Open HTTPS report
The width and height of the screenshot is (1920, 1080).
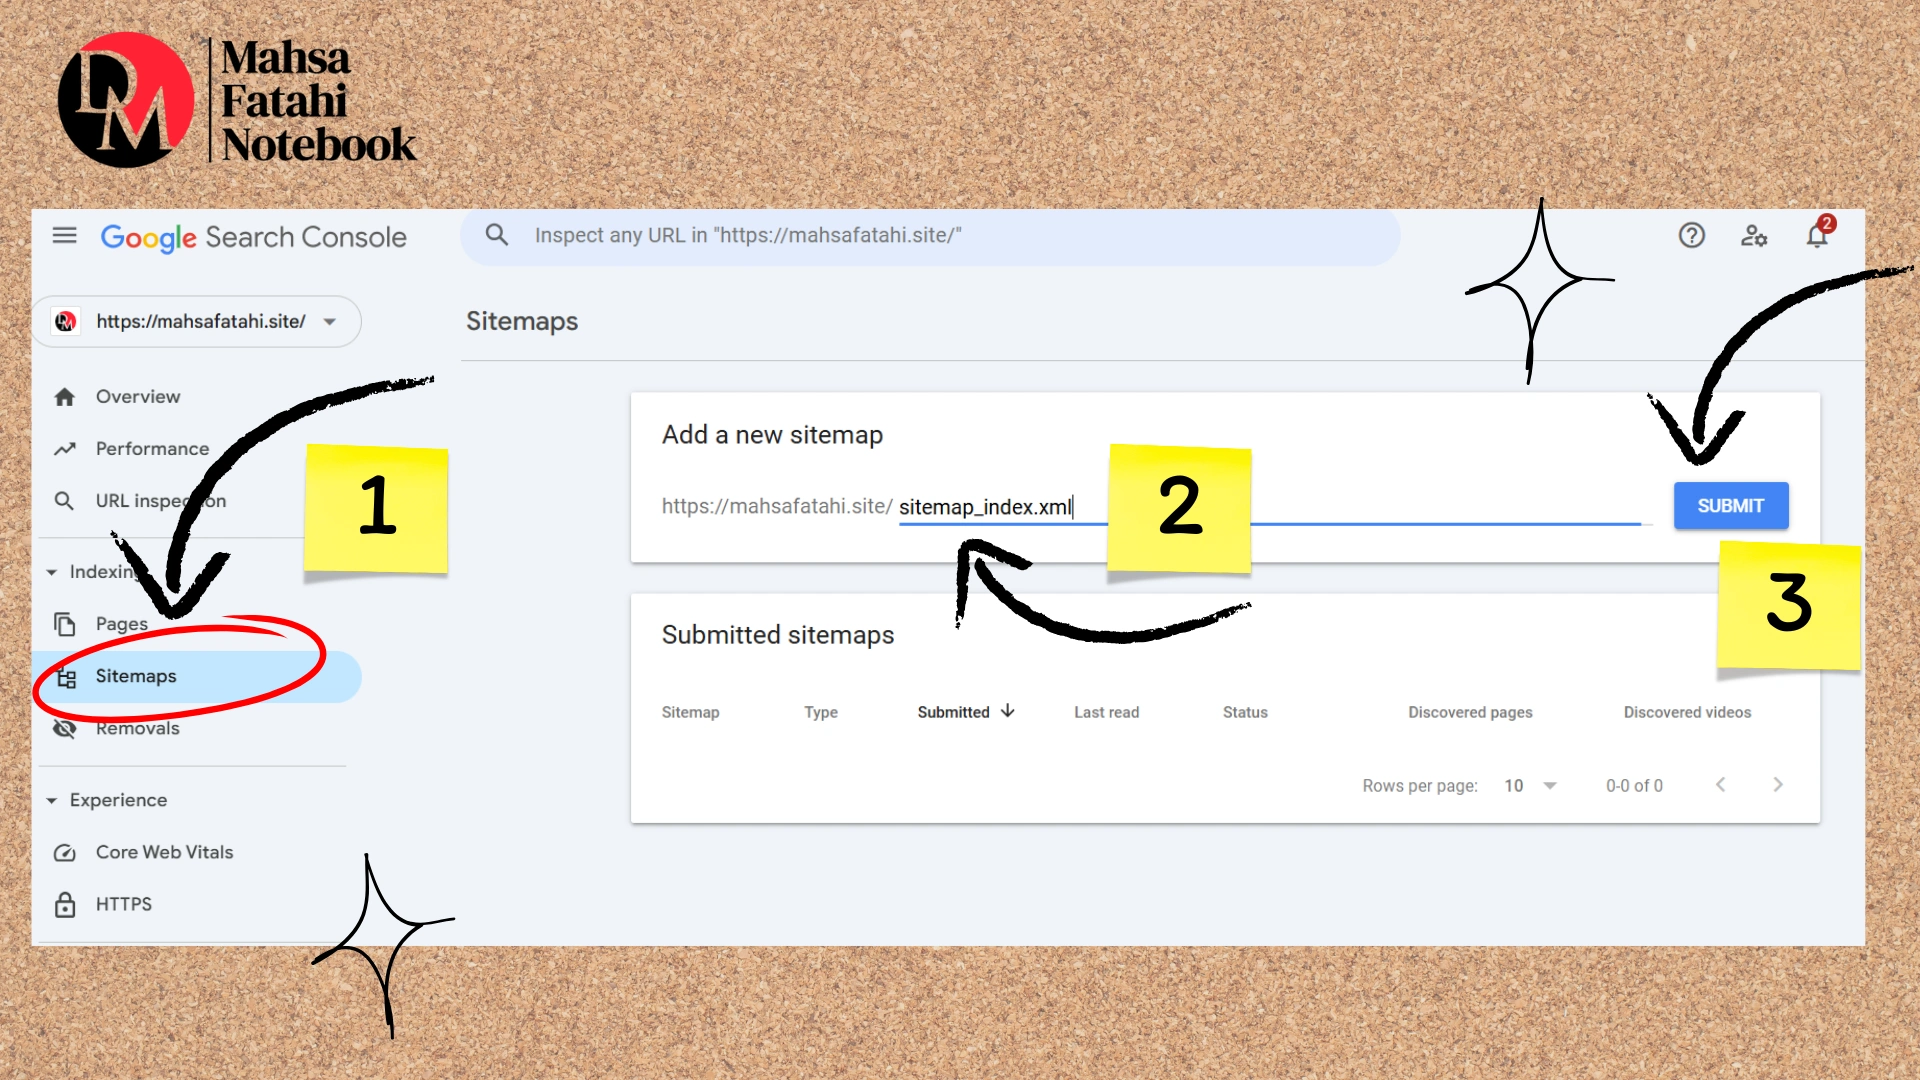[124, 904]
